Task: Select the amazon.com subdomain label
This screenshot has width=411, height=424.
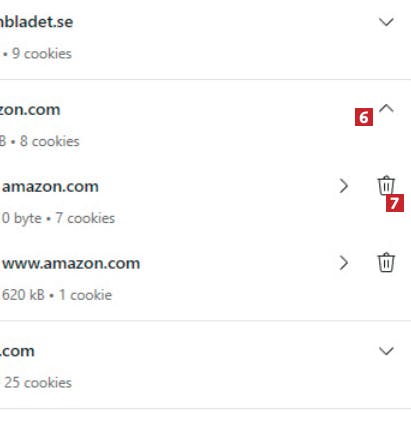Action: pos(50,186)
